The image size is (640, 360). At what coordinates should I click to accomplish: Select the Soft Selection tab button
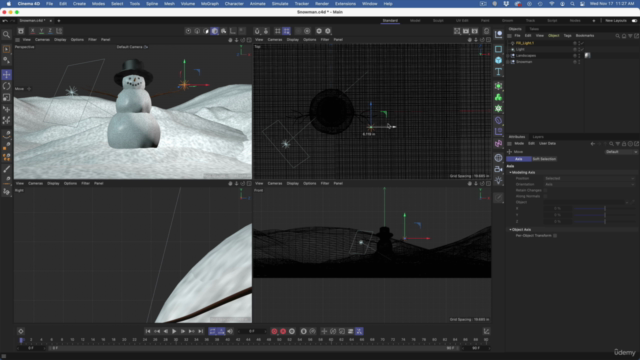click(x=544, y=159)
